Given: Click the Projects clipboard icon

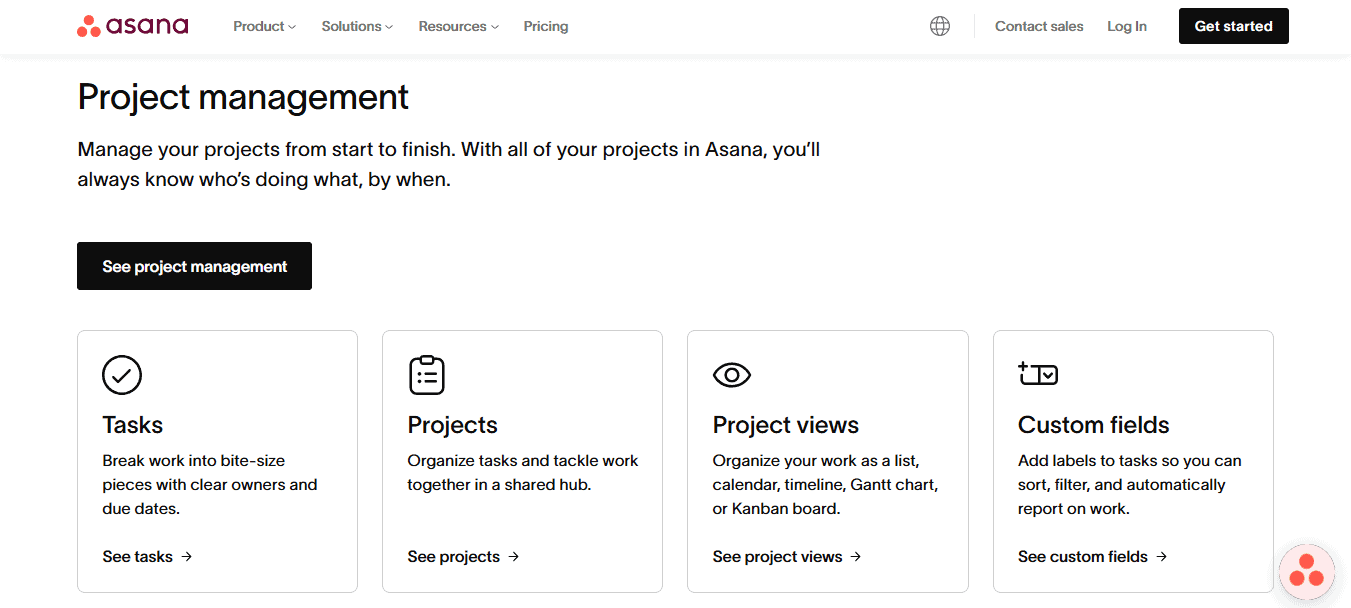Looking at the screenshot, I should [427, 375].
